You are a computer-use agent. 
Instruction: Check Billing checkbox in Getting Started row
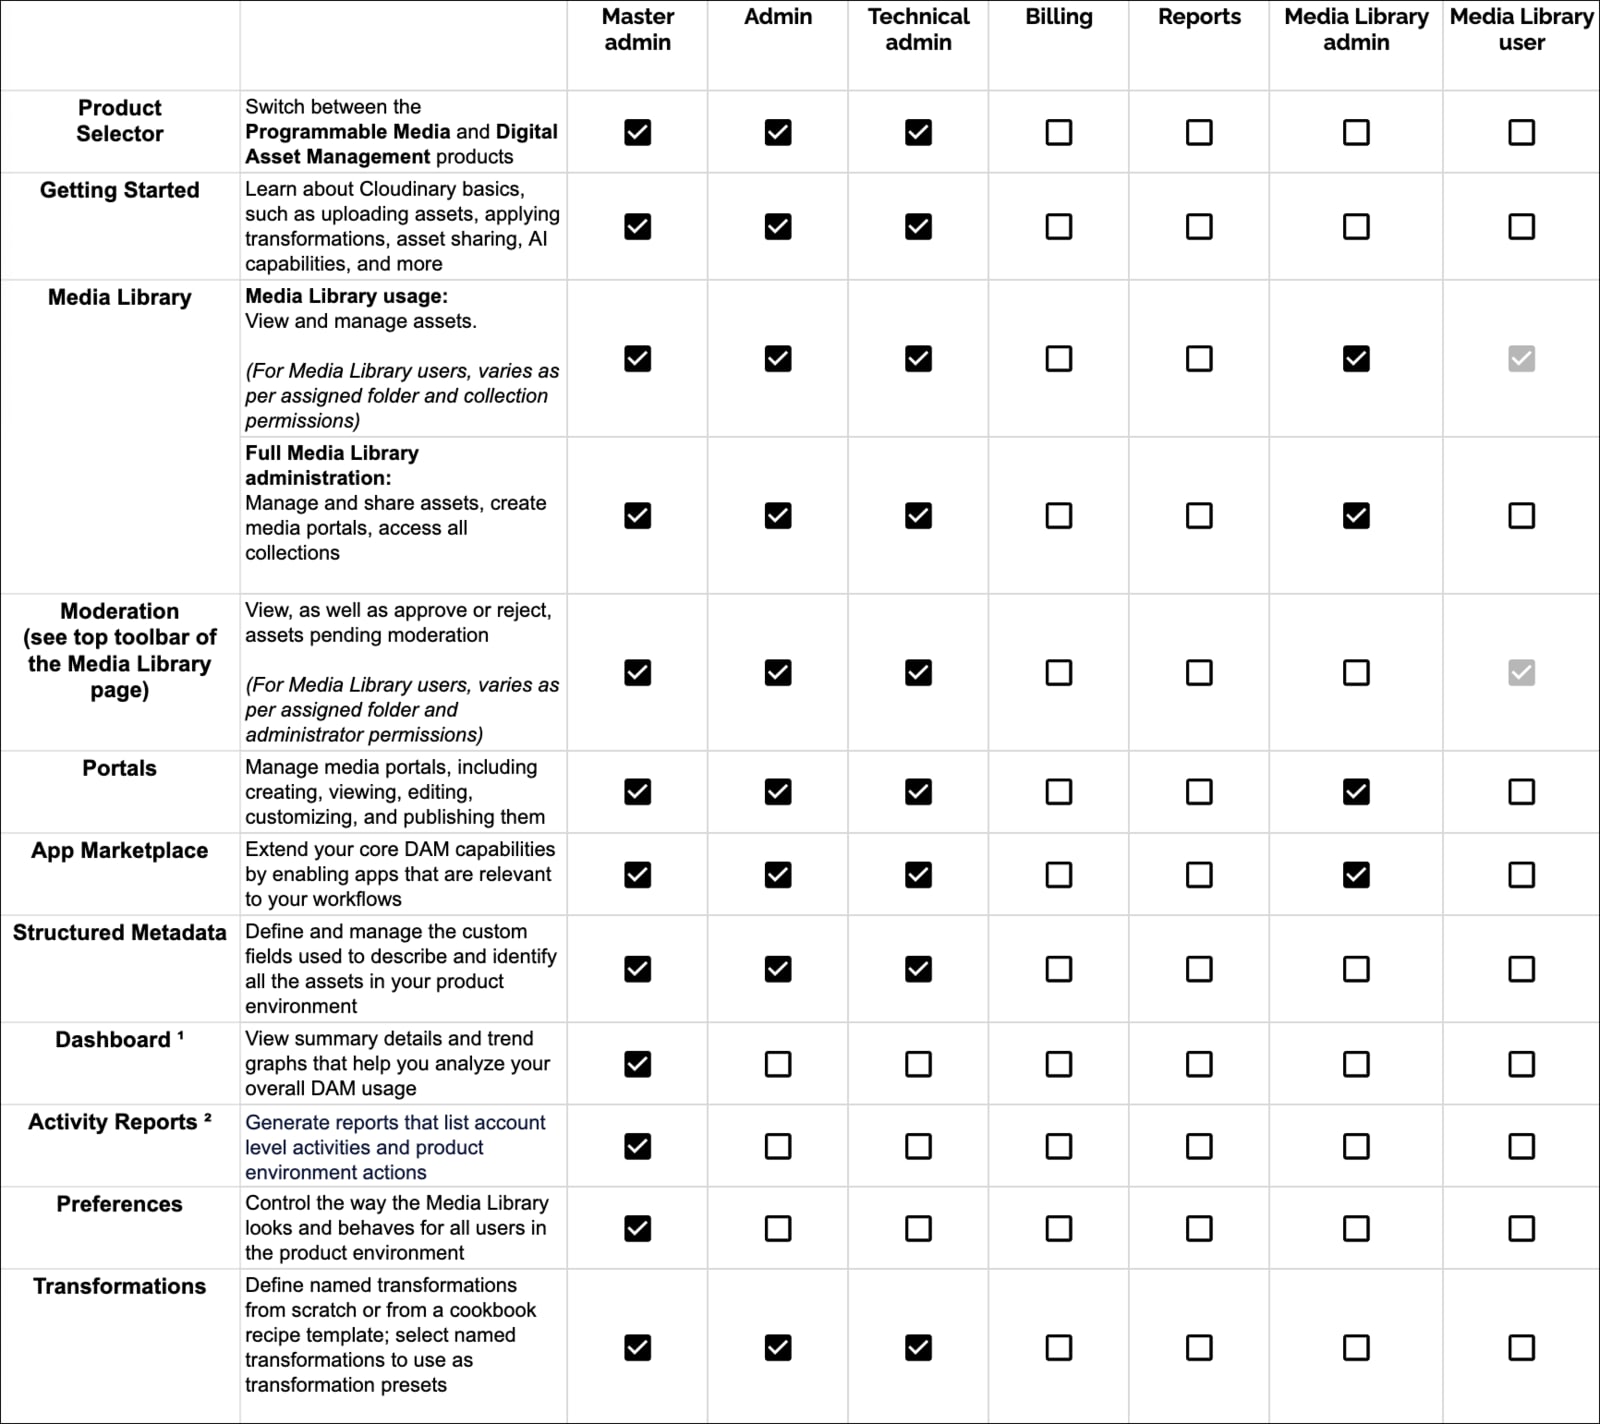coord(1058,227)
